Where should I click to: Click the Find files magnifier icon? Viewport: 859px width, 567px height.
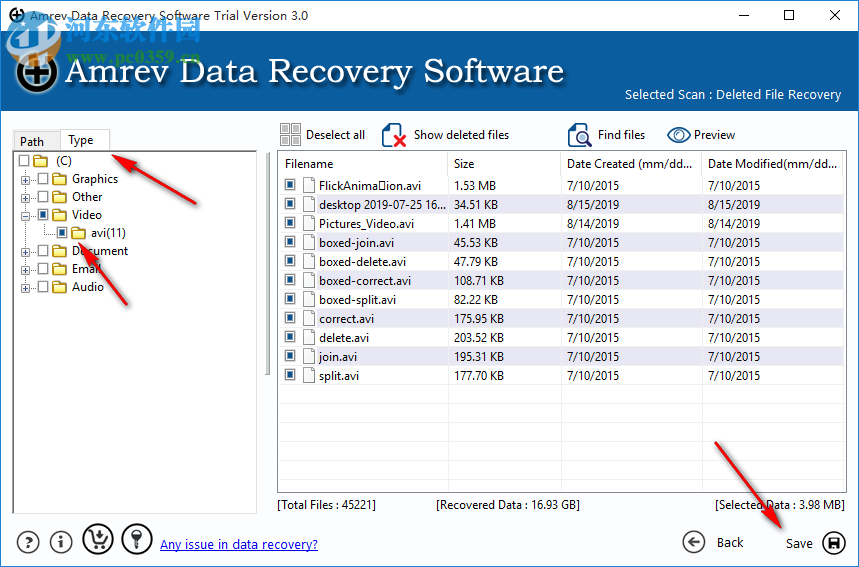(579, 135)
